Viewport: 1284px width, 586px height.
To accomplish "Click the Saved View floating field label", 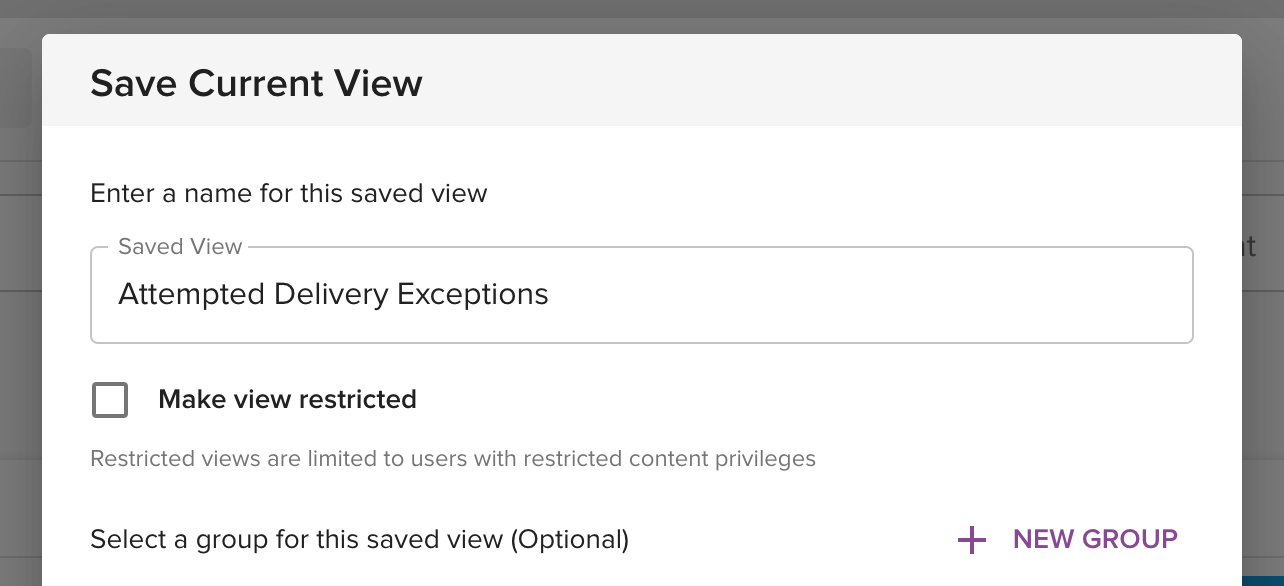I will tap(180, 247).
